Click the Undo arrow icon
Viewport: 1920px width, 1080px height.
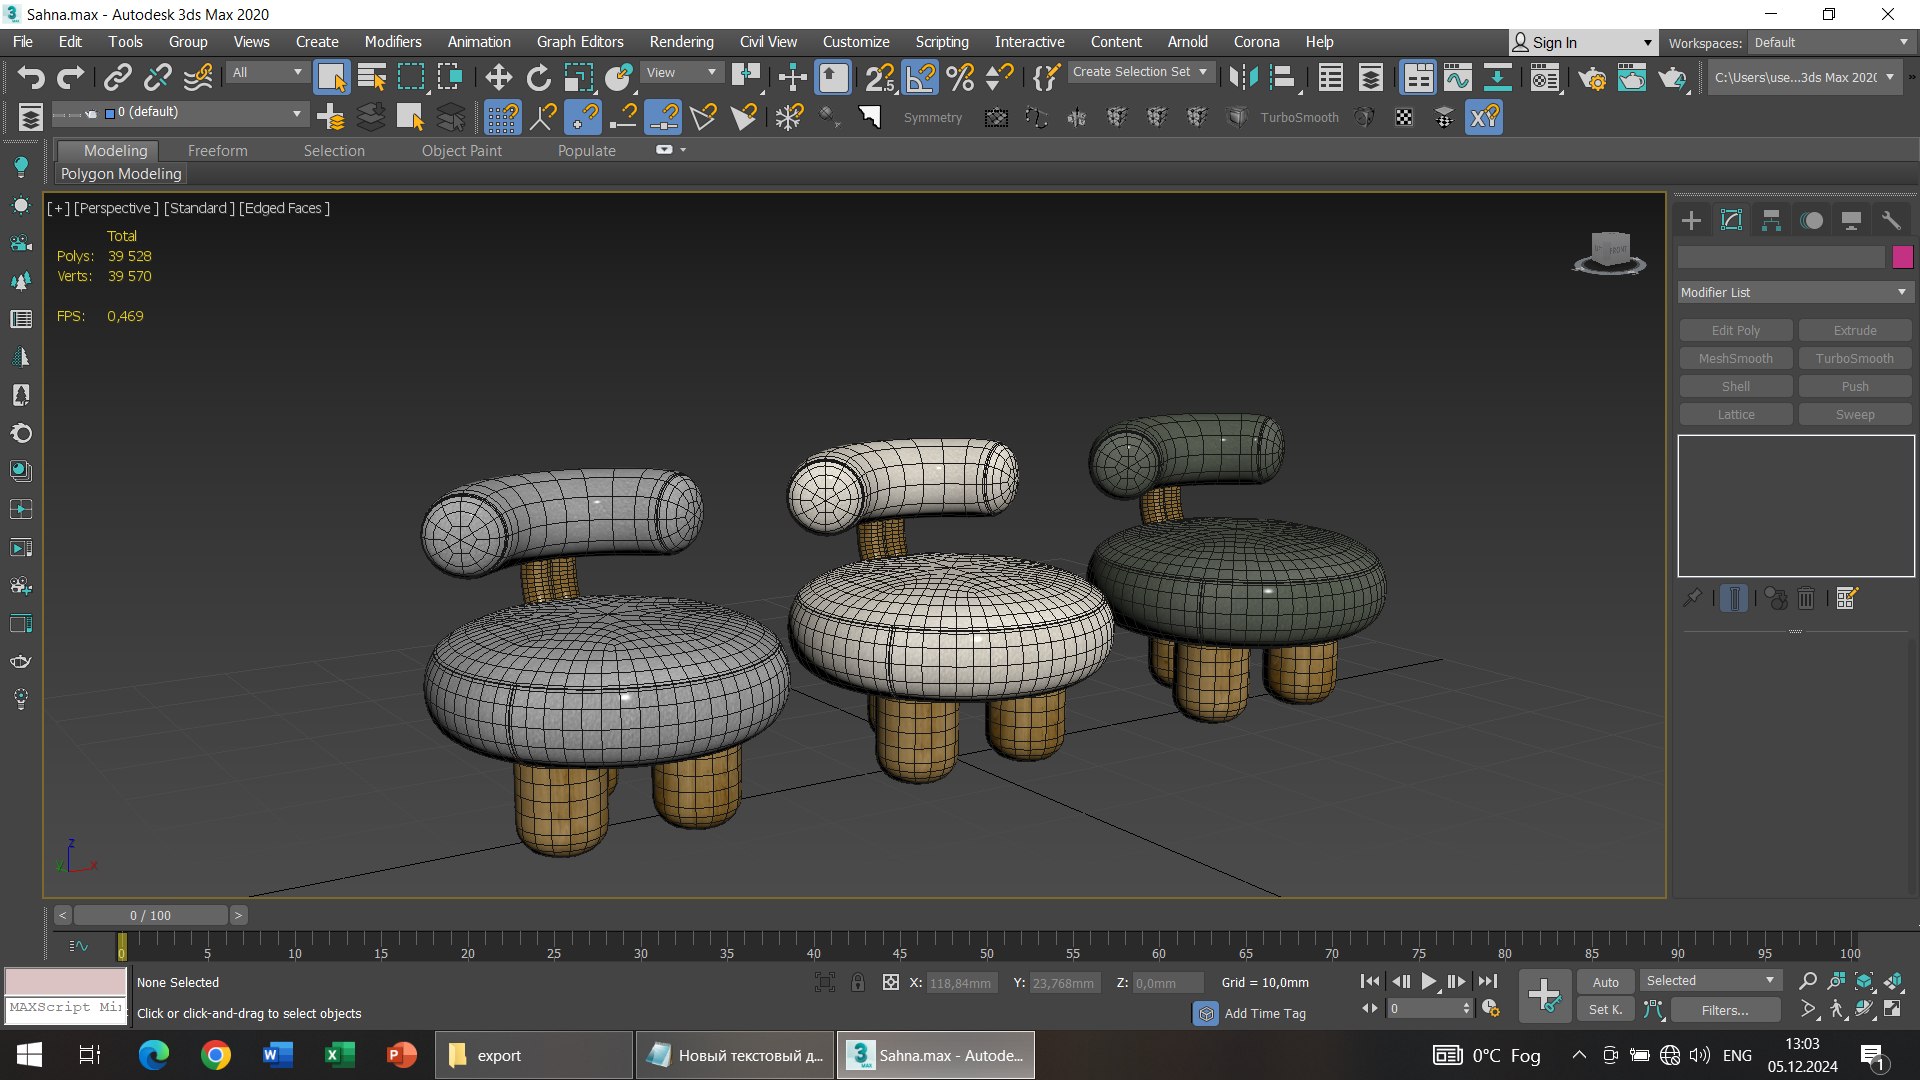[31, 77]
